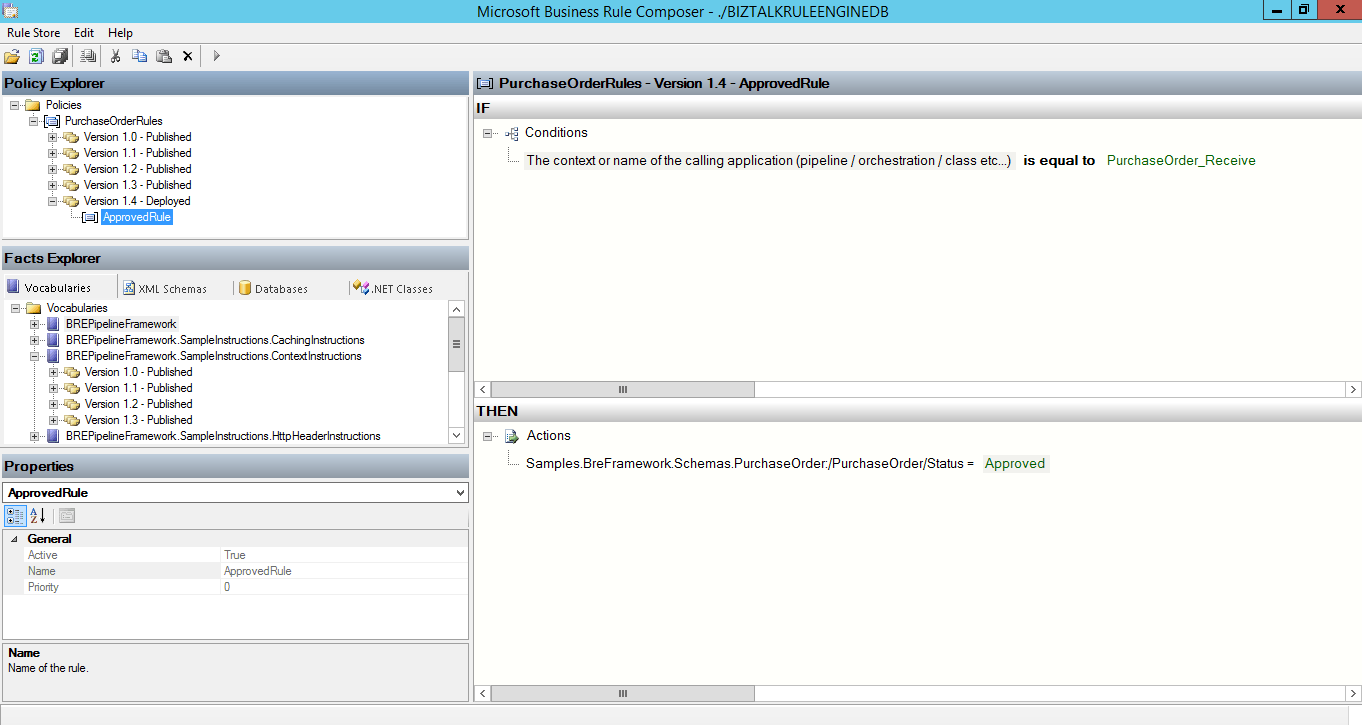Click the Vocabularies root folder icon
The height and width of the screenshot is (725, 1362).
pyautogui.click(x=33, y=308)
